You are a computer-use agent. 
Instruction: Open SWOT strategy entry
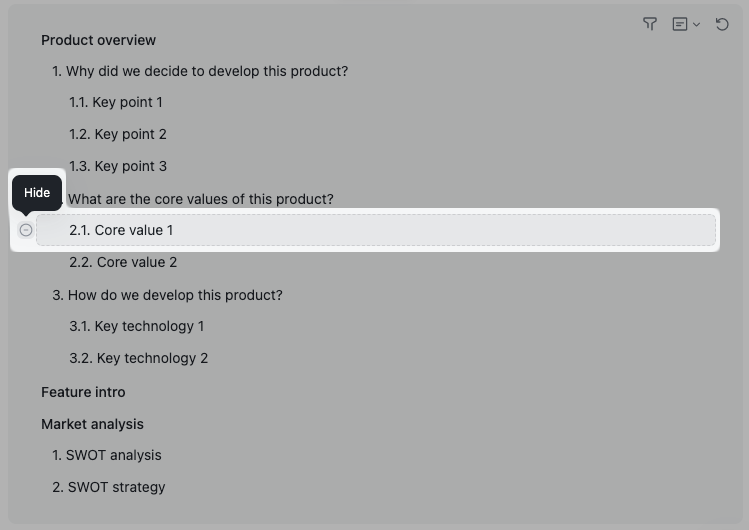pos(109,487)
